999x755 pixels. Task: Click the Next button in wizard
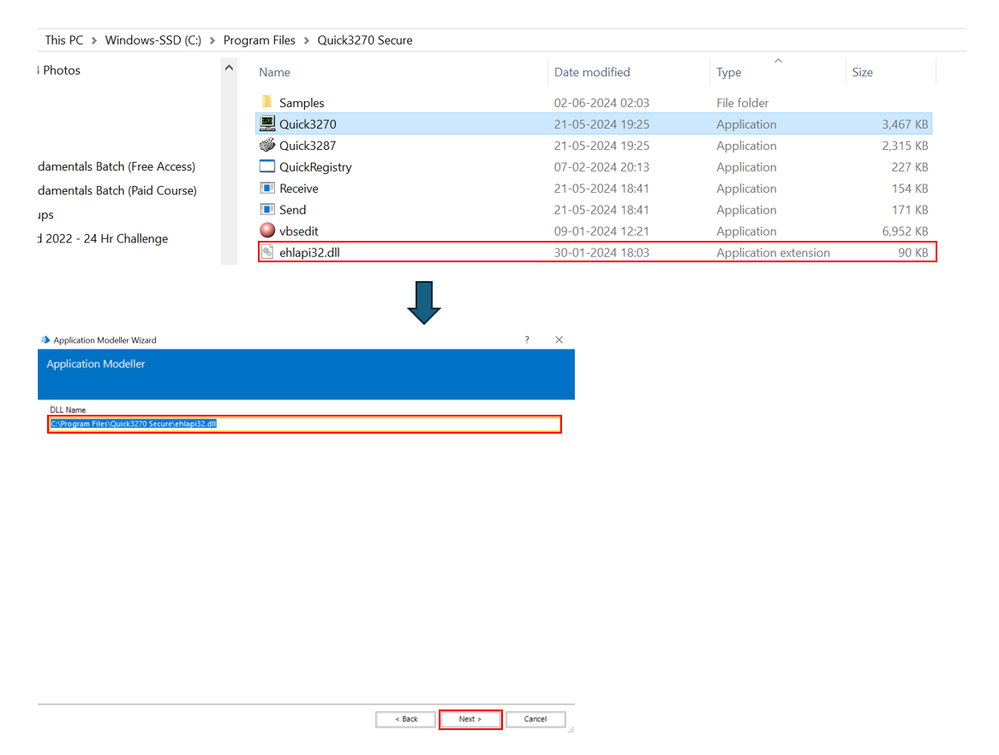[470, 719]
